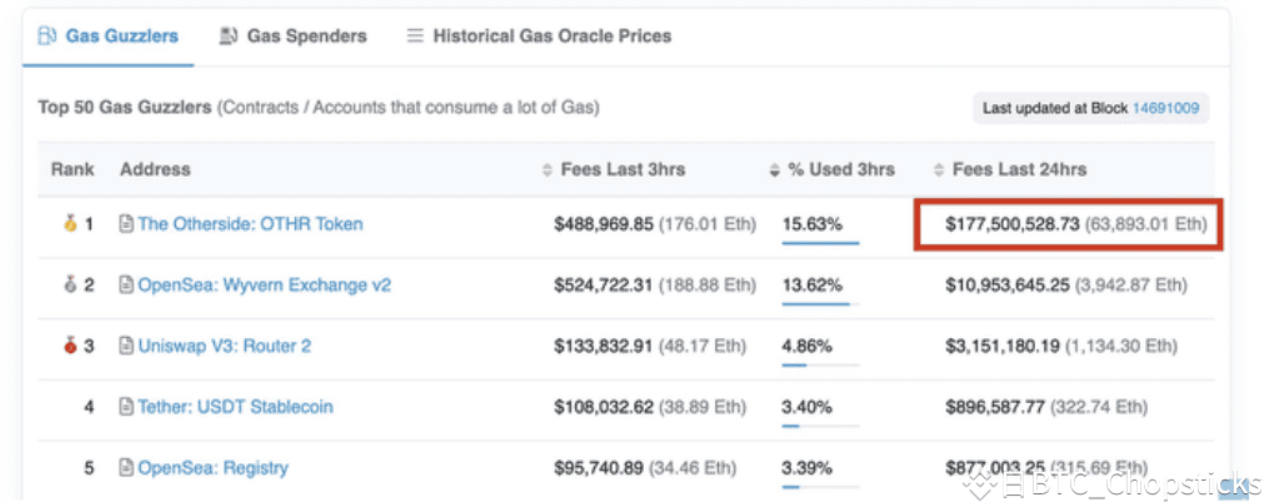This screenshot has height=504, width=1266.
Task: Select the $177,500,528.73 24hr fees value
Action: pos(1012,224)
